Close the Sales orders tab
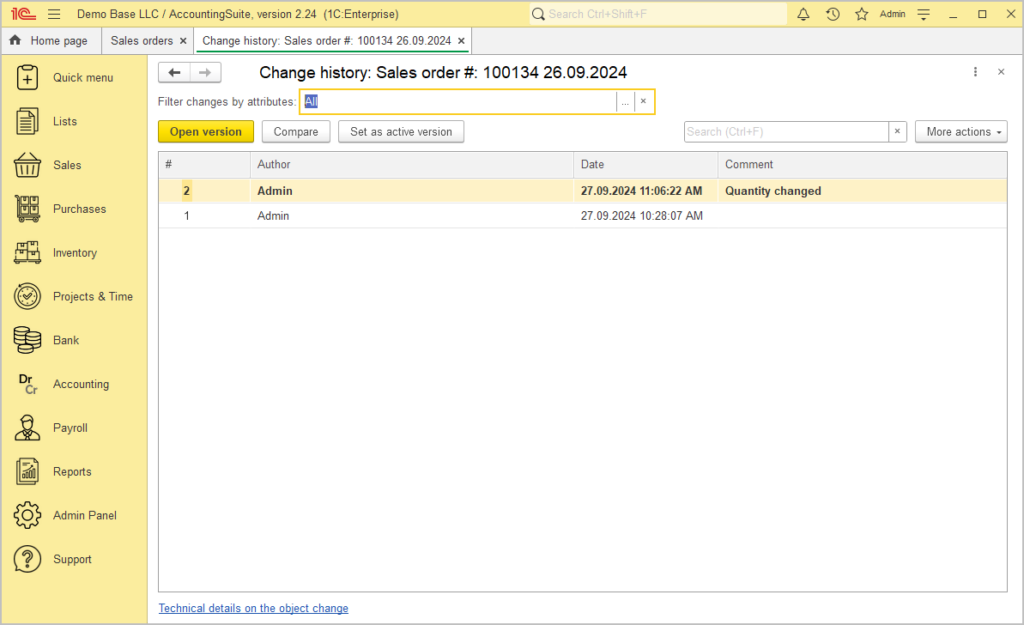The image size is (1024, 625). tap(183, 40)
